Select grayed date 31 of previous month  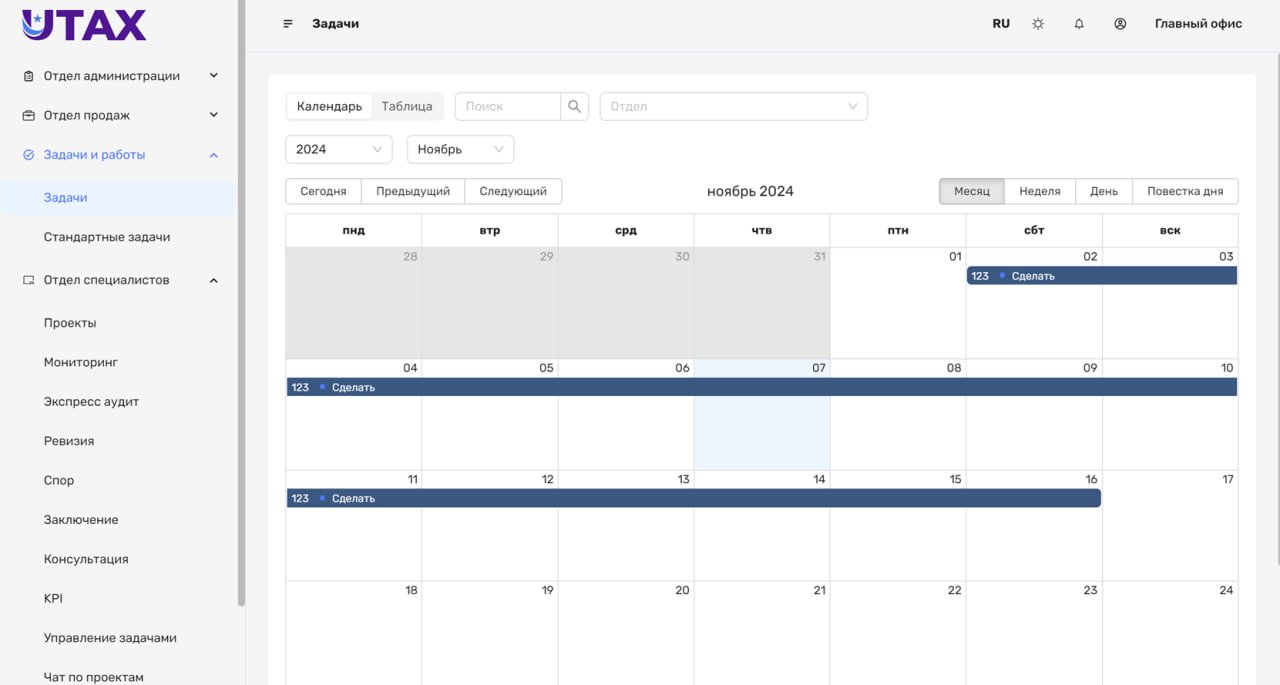[820, 257]
